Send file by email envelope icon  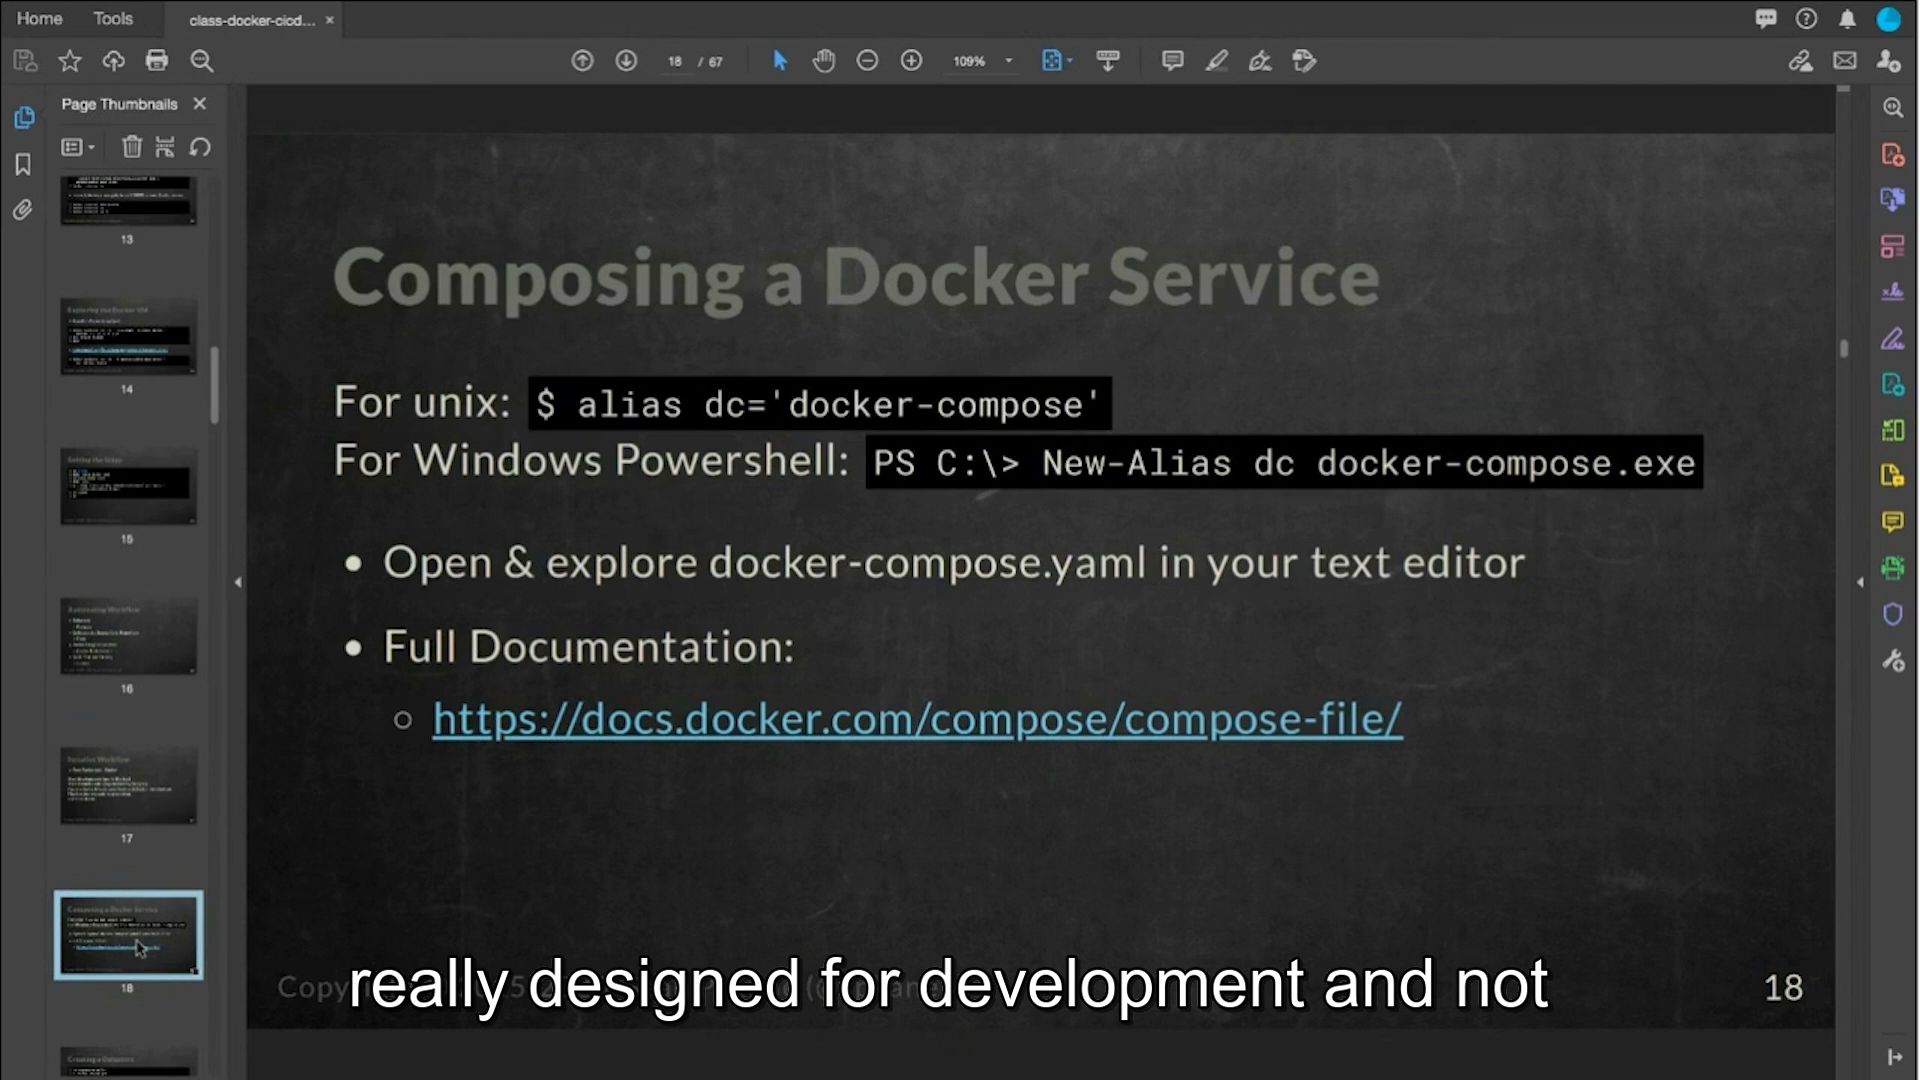point(1845,61)
